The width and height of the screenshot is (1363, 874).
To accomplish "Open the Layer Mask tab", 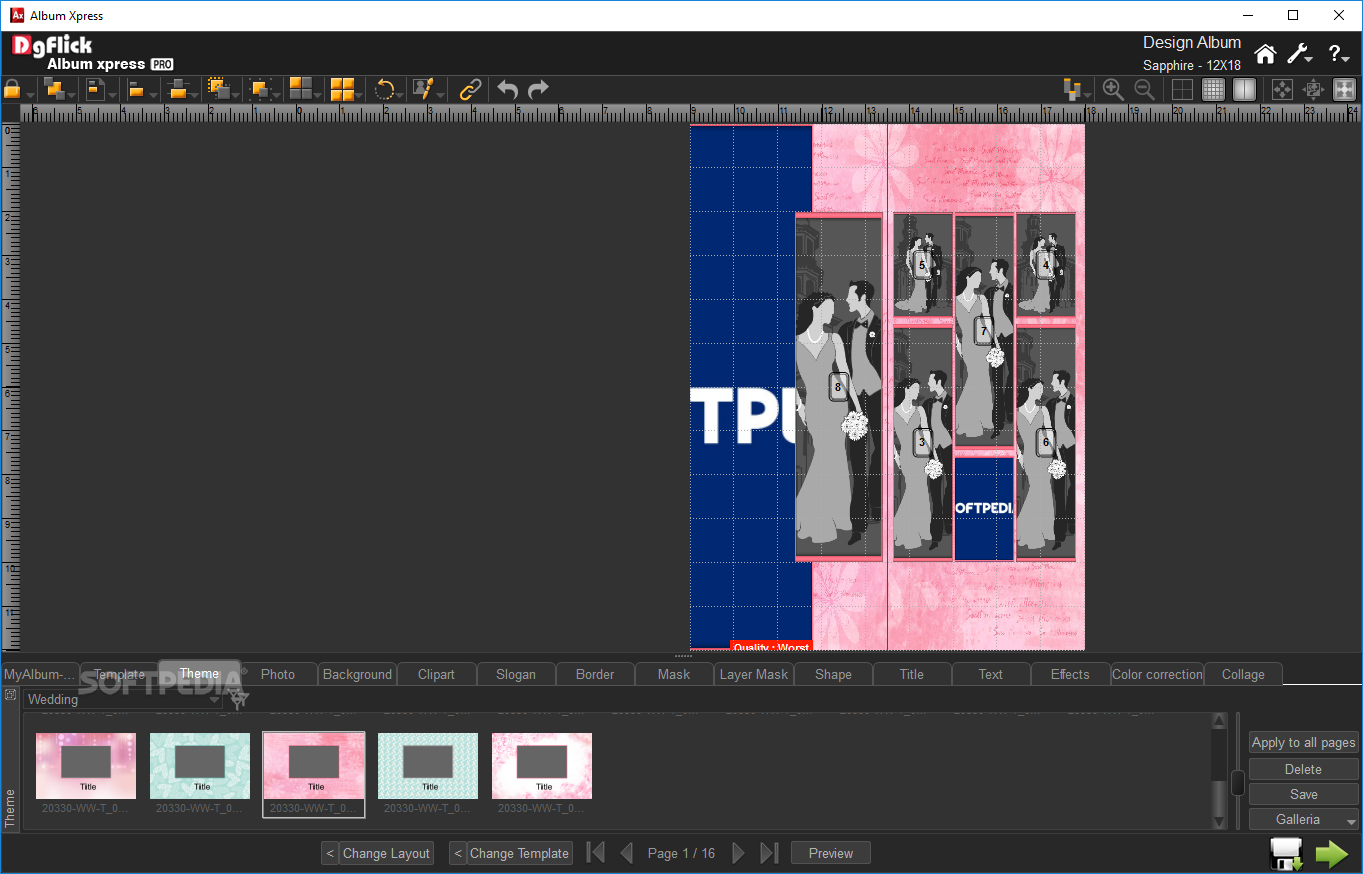I will pyautogui.click(x=754, y=674).
